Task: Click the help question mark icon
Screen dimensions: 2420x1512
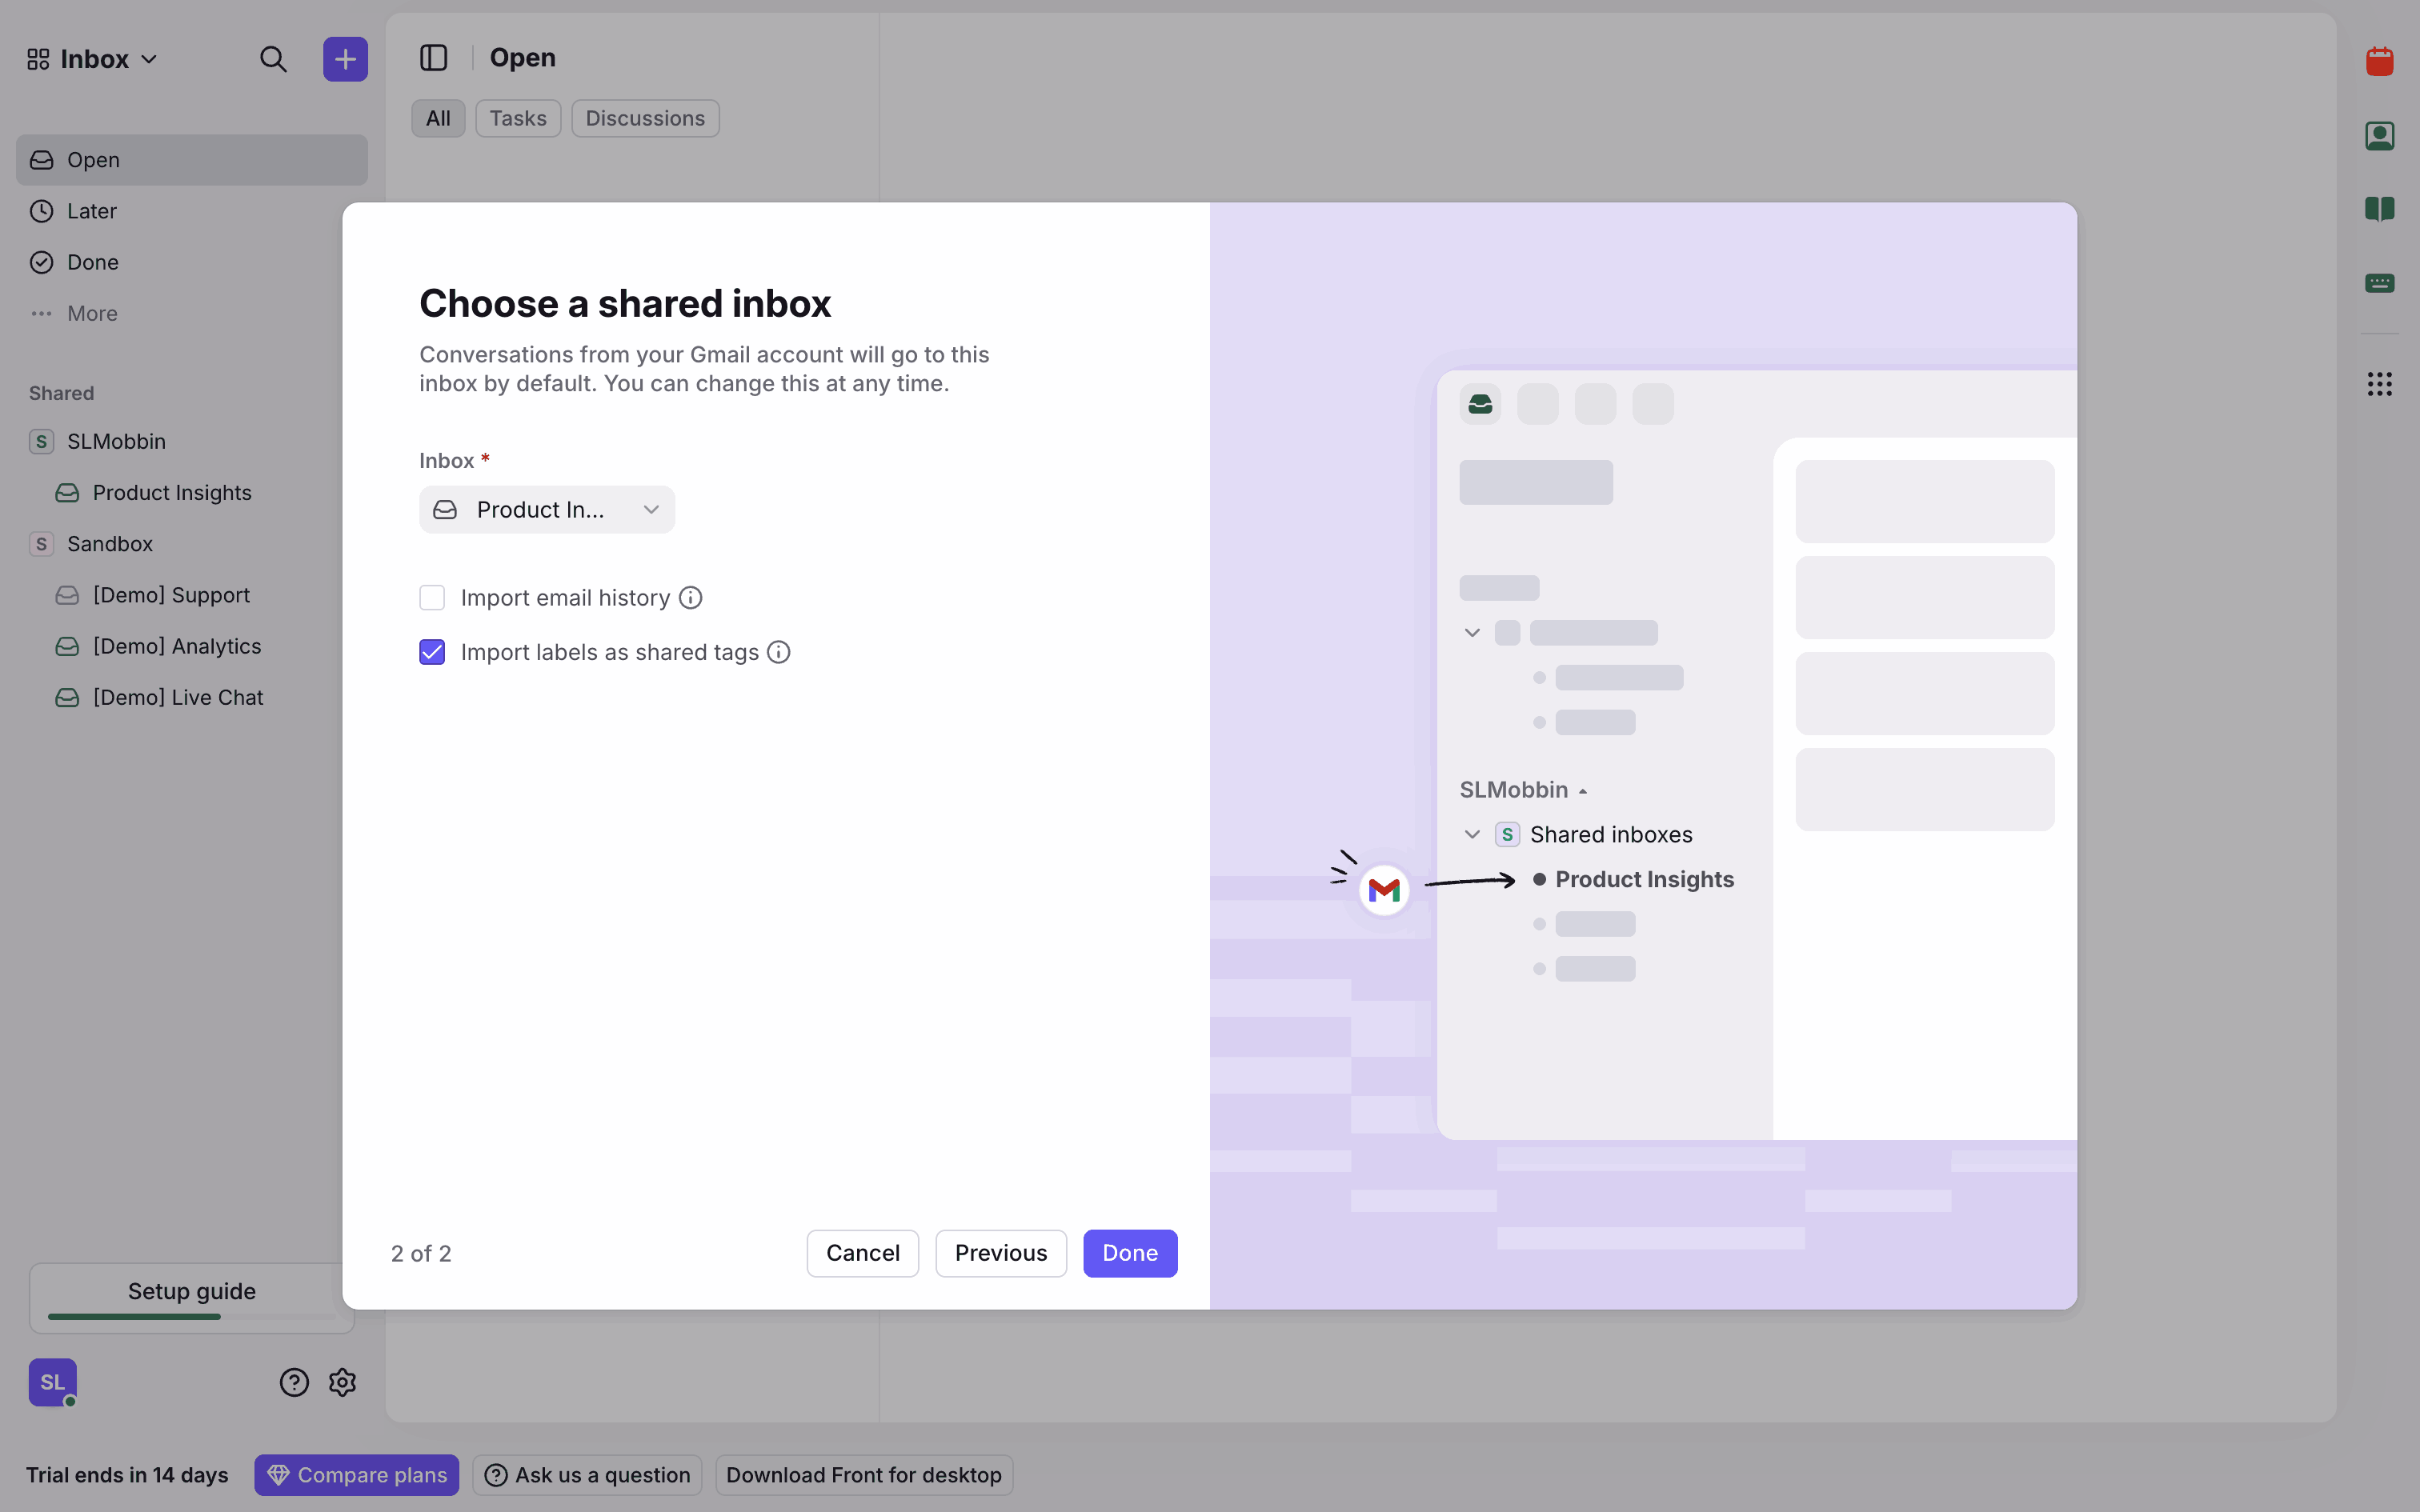Action: [x=294, y=1382]
